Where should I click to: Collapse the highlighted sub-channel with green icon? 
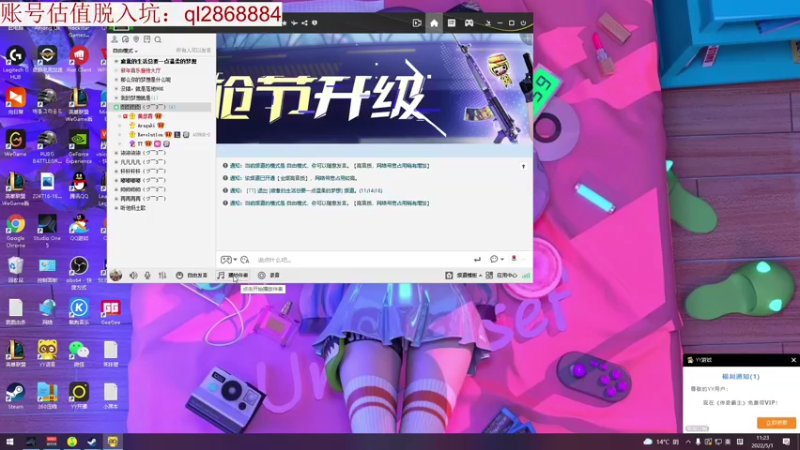(x=116, y=107)
